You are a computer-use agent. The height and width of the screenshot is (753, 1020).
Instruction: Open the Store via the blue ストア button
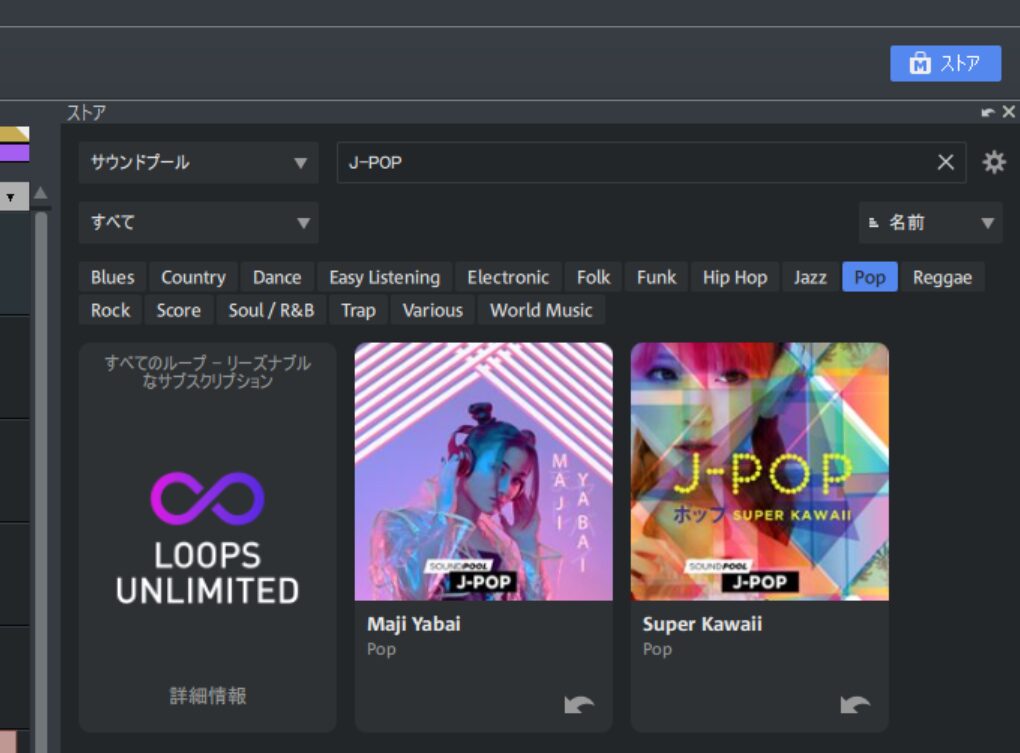tap(945, 63)
